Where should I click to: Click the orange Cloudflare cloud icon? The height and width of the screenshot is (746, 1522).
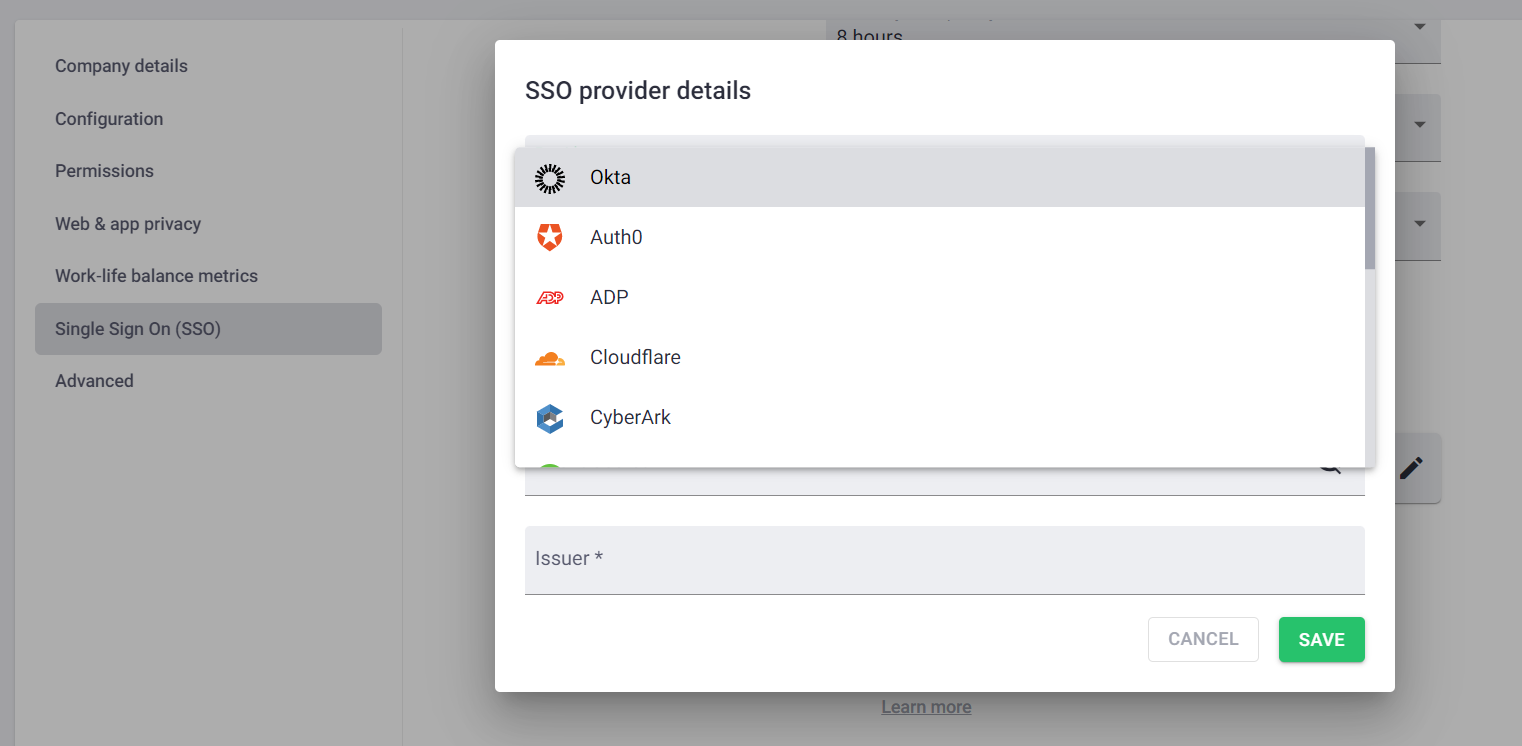550,358
